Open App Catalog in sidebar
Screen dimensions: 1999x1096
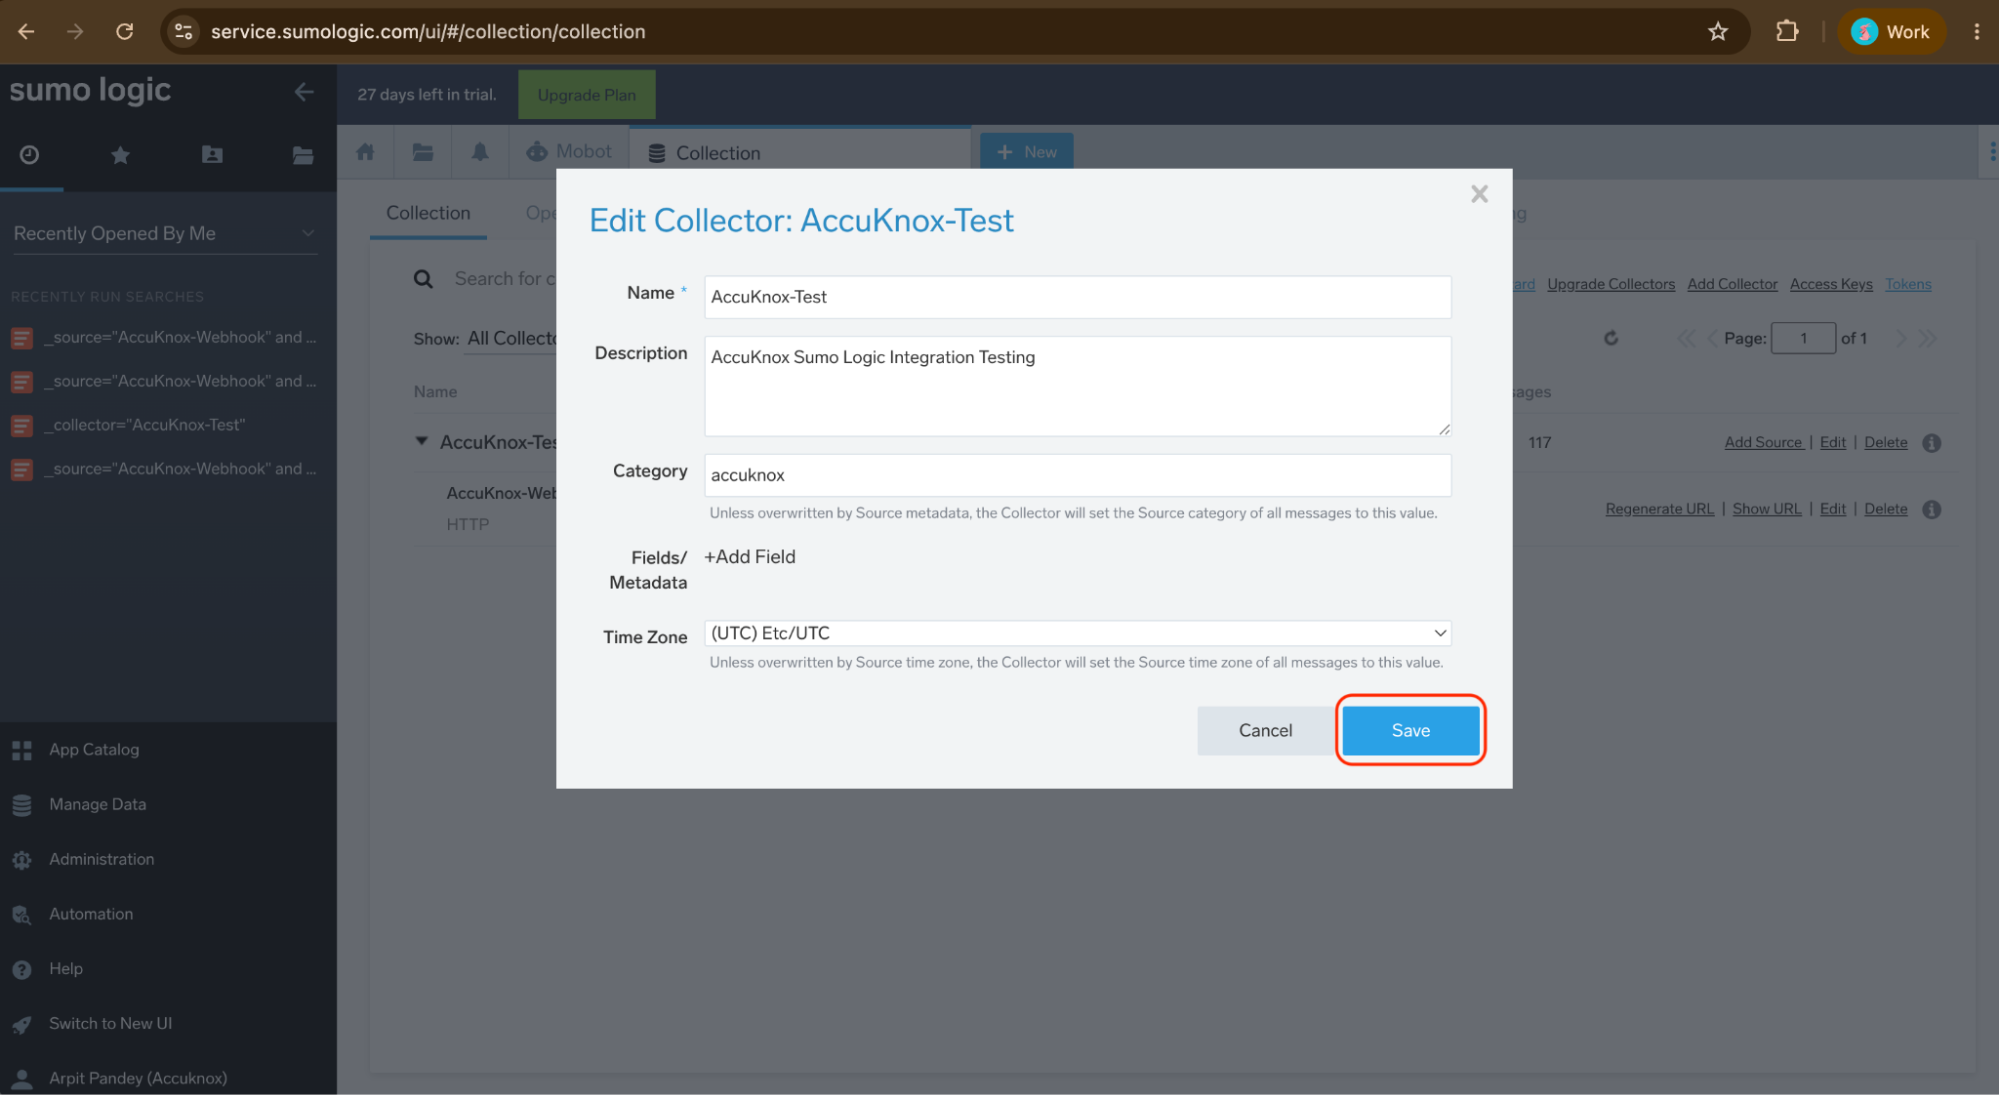(x=94, y=750)
